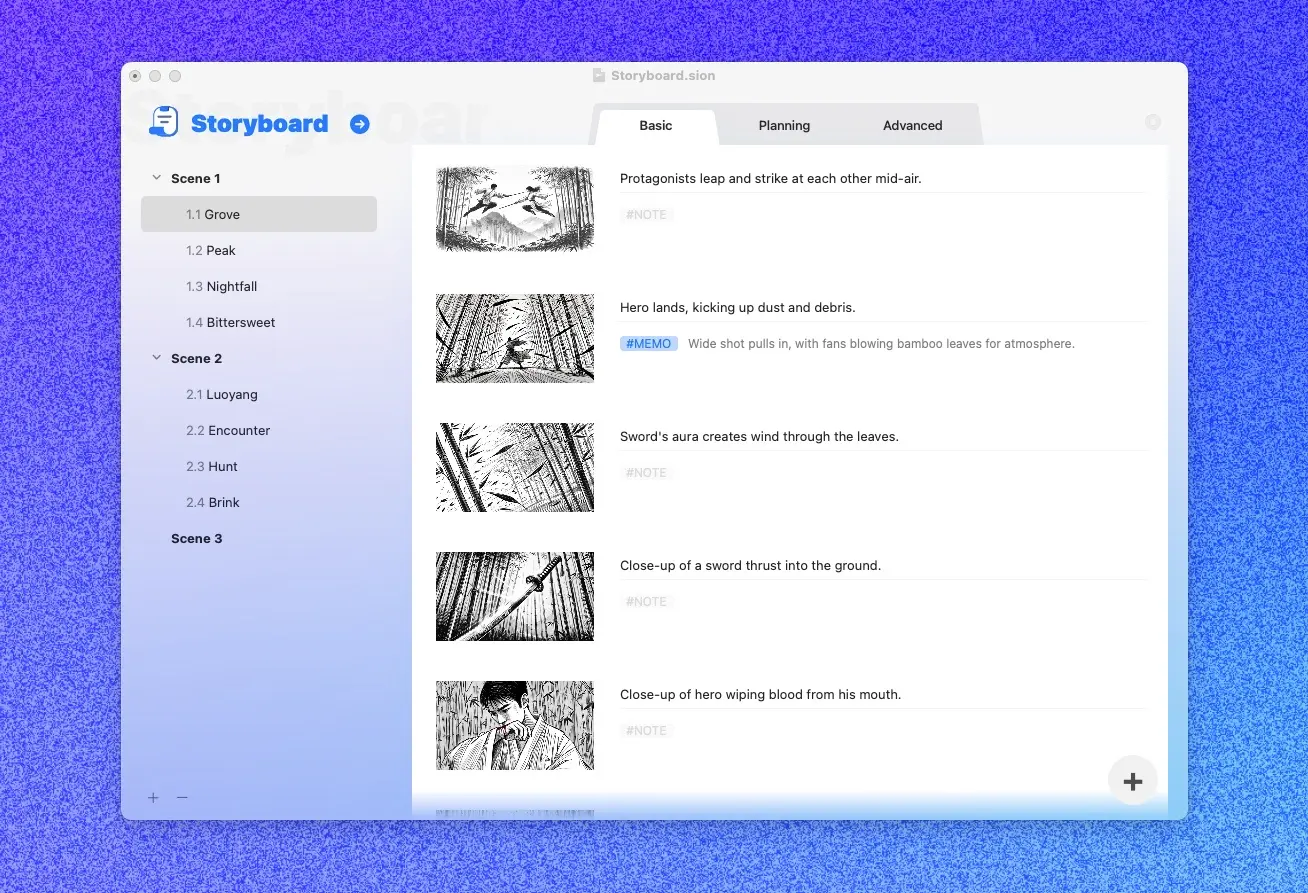Collapse the Scene 2 group

(x=156, y=358)
